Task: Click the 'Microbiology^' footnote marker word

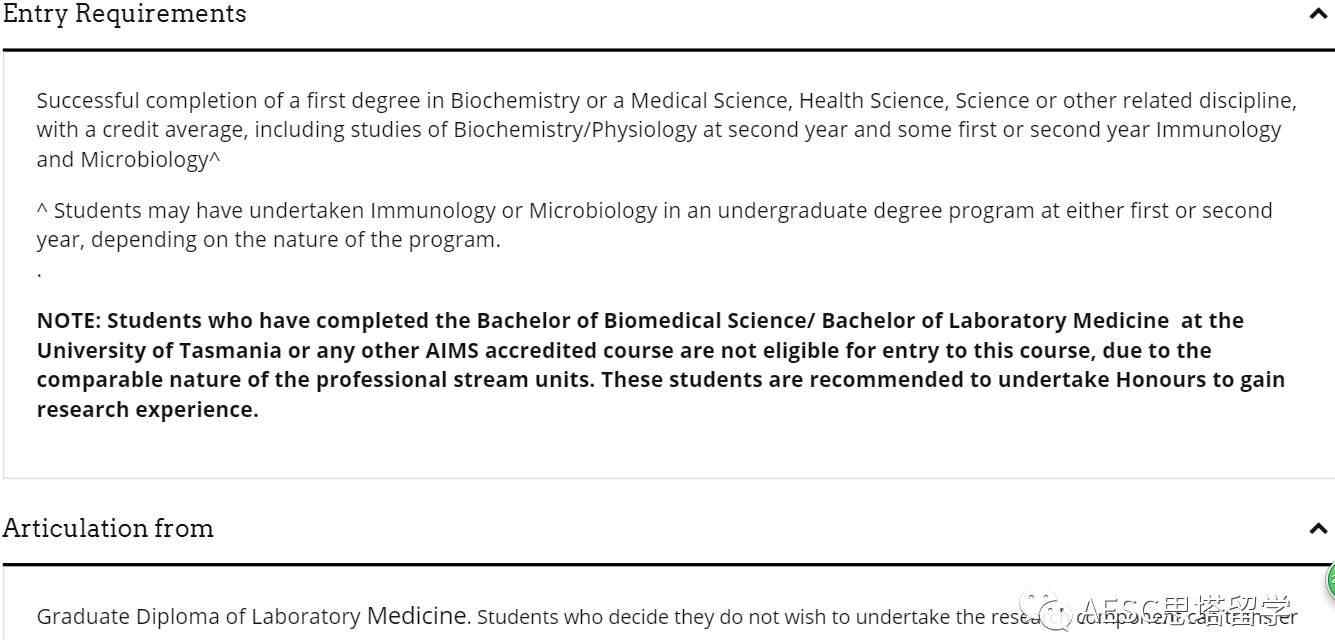Action: [x=150, y=160]
